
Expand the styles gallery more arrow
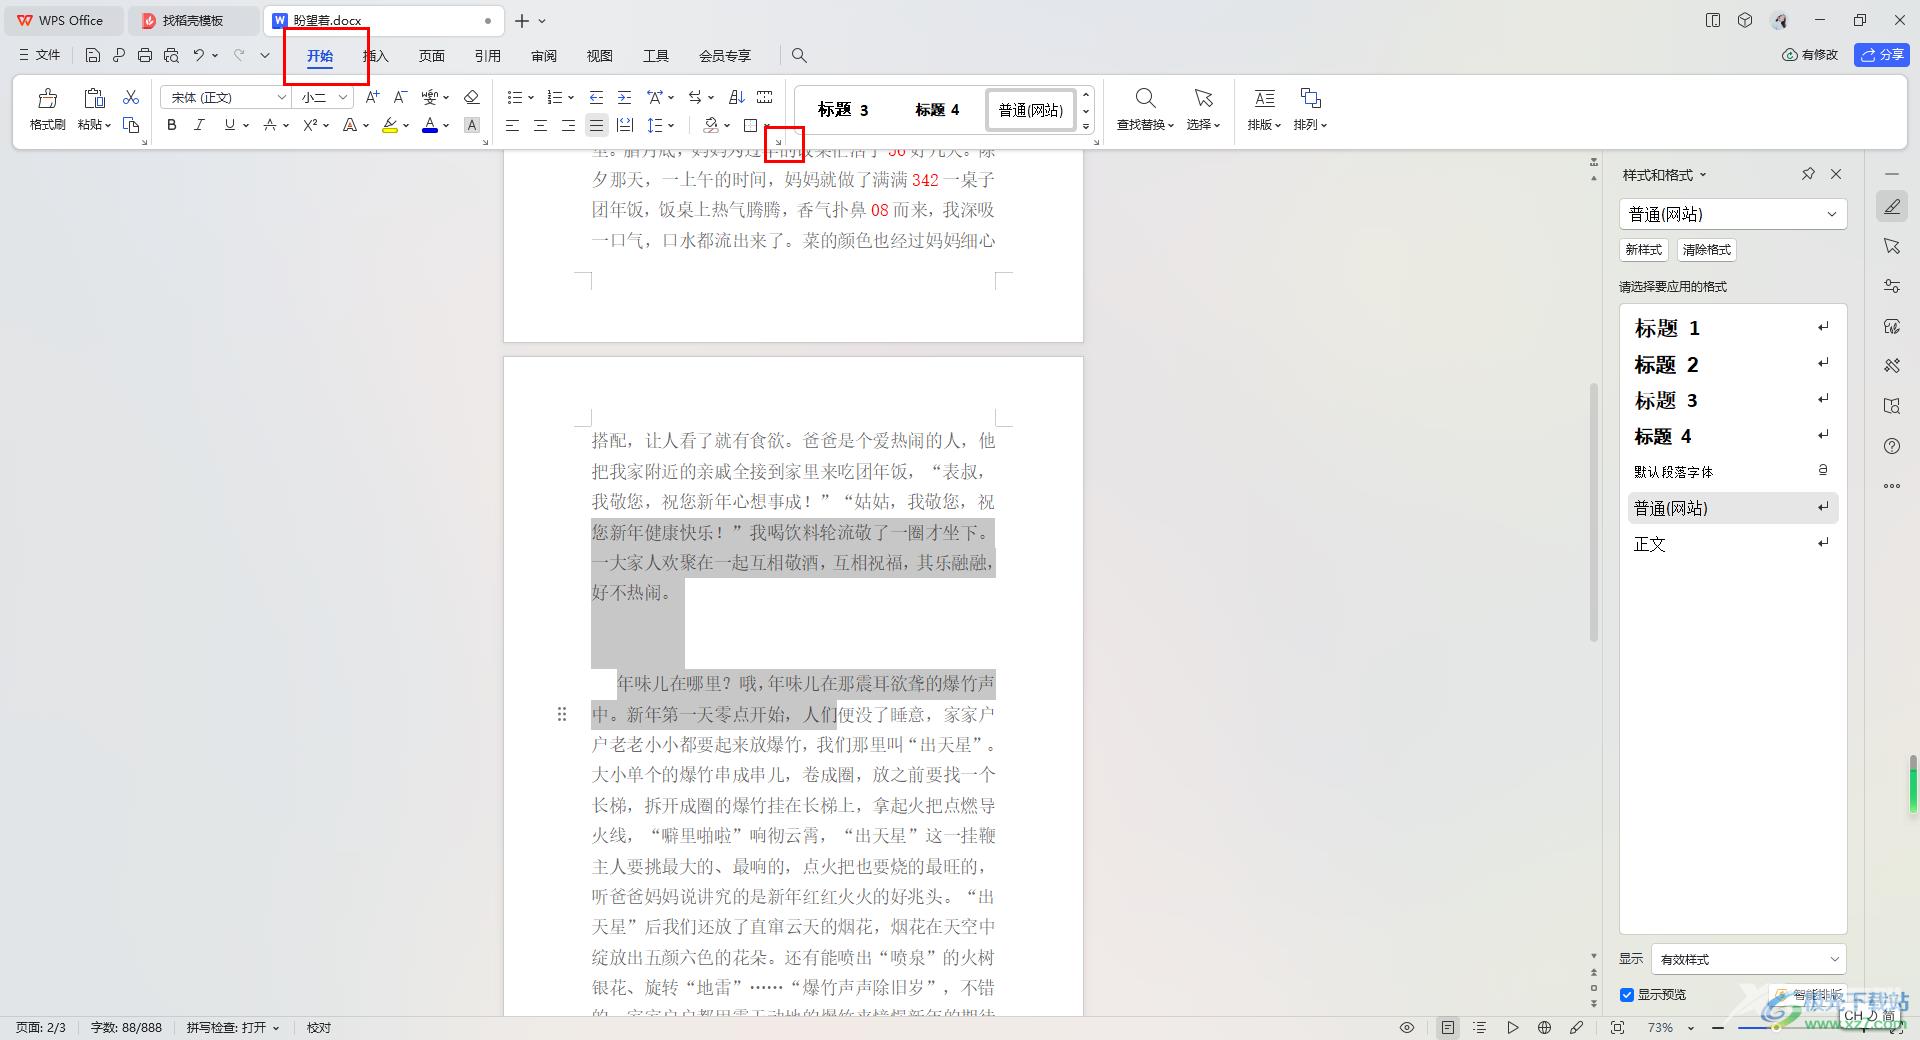tap(1086, 127)
